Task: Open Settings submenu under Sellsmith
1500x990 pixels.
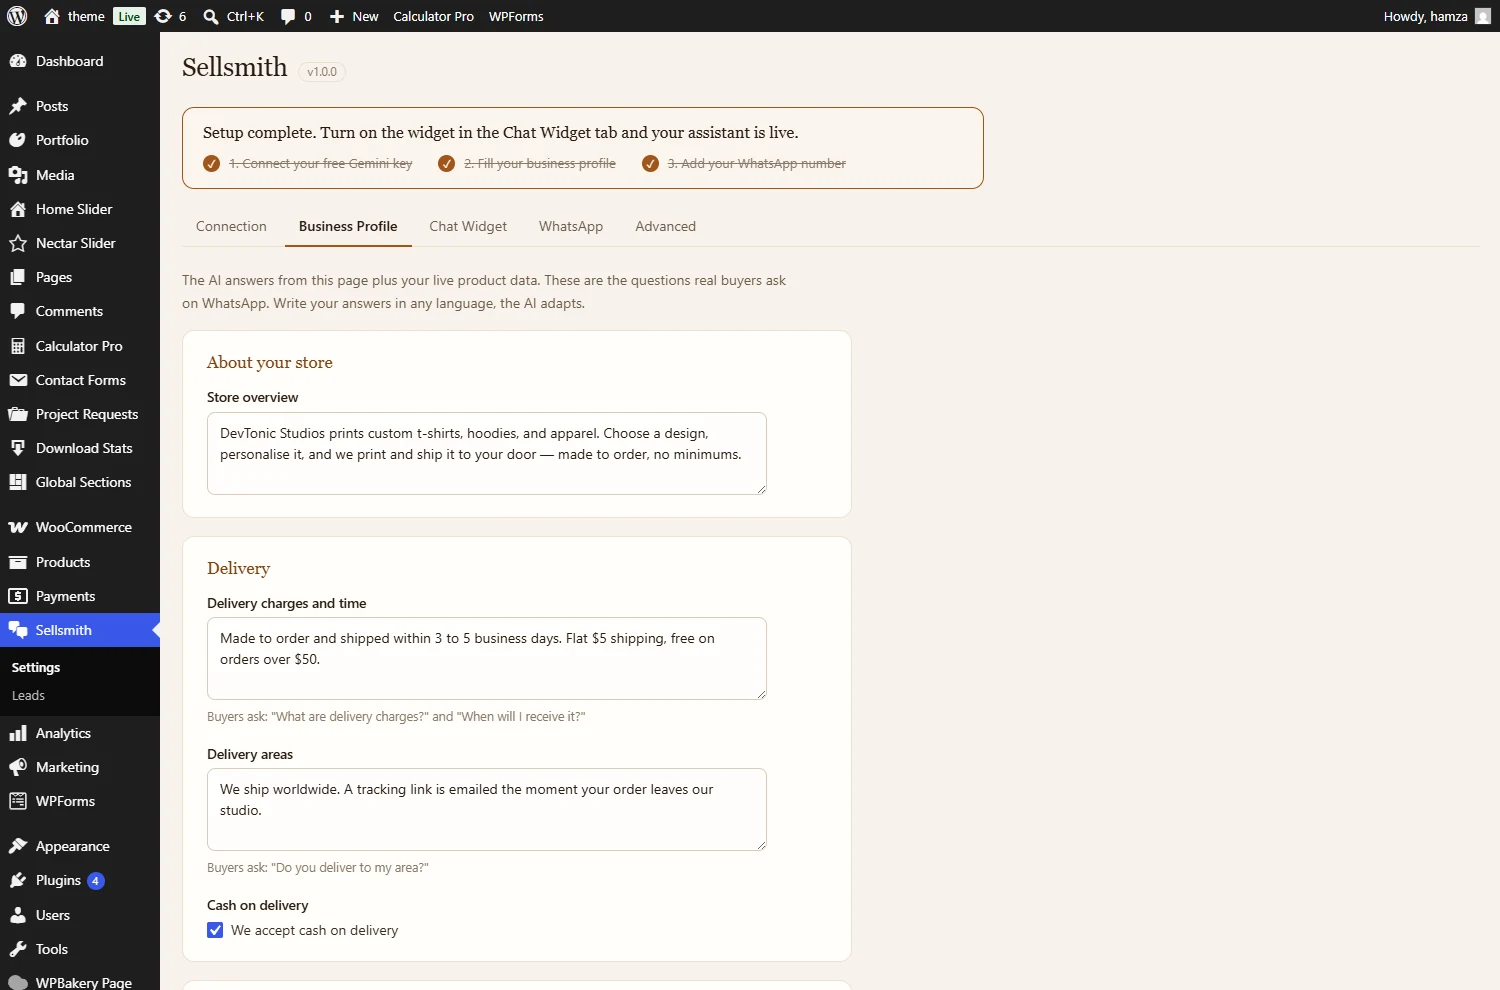Action: coord(36,667)
